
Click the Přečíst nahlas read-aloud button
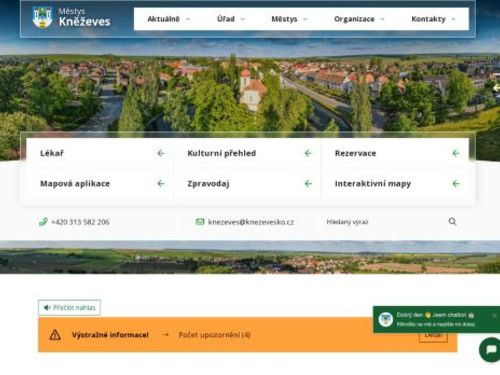click(x=69, y=307)
